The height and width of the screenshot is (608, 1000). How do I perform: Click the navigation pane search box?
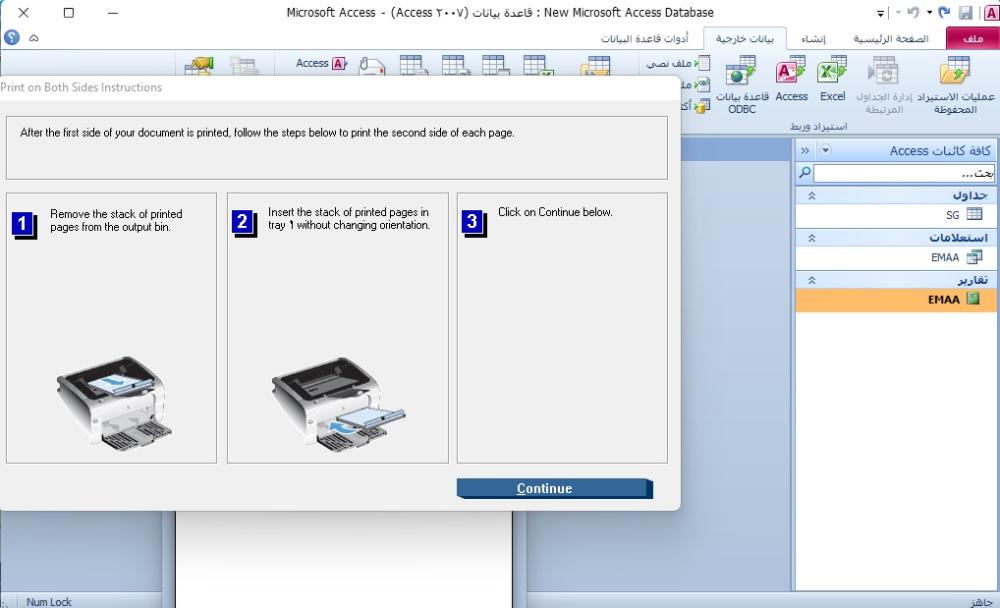[x=903, y=173]
